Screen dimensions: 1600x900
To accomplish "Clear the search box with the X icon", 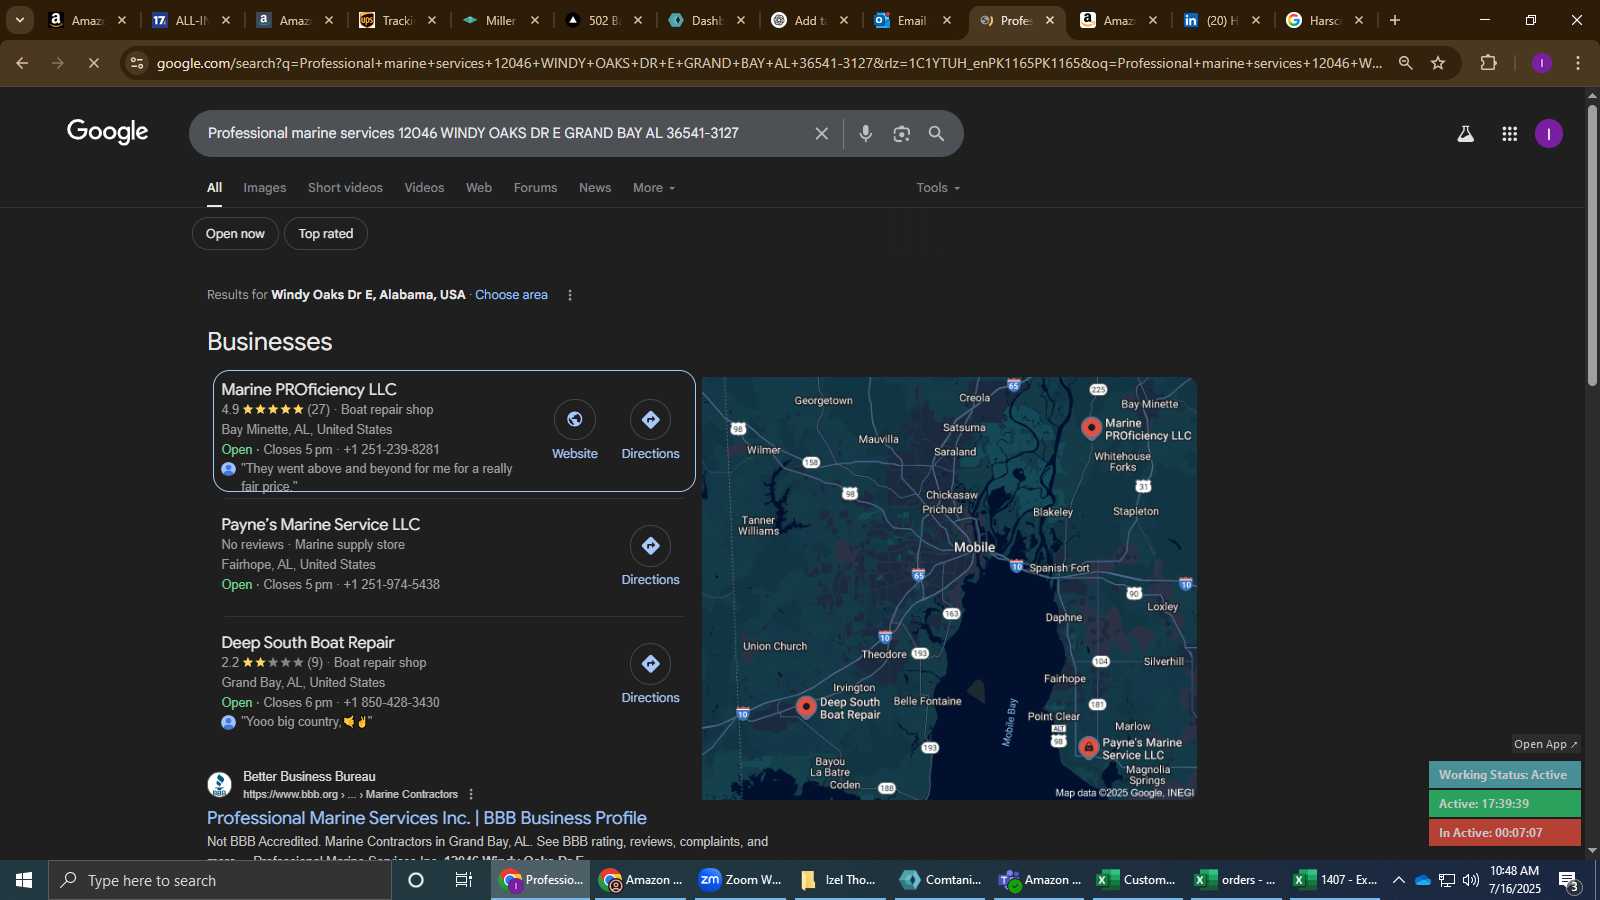I will point(821,133).
